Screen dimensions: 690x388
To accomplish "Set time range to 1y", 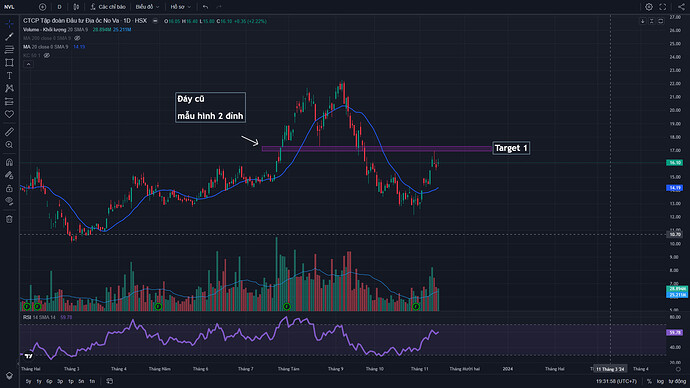I will [39, 381].
